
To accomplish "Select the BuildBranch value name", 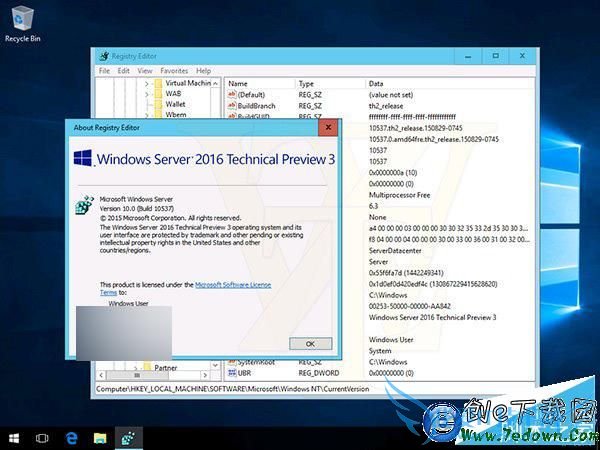I will [x=256, y=106].
